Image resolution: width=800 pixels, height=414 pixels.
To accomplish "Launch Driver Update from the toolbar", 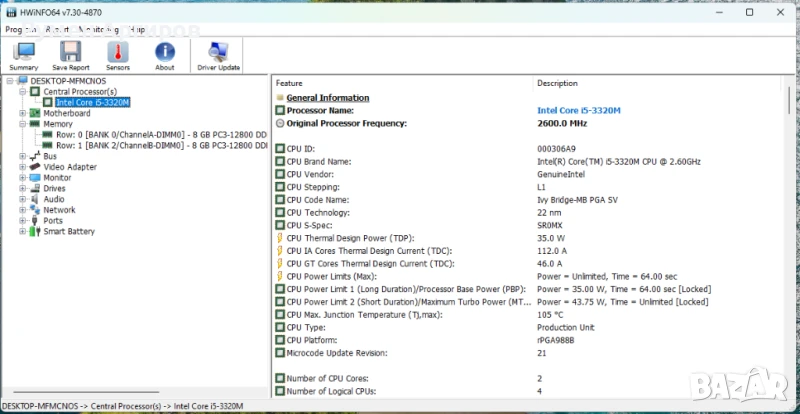I will tap(218, 55).
